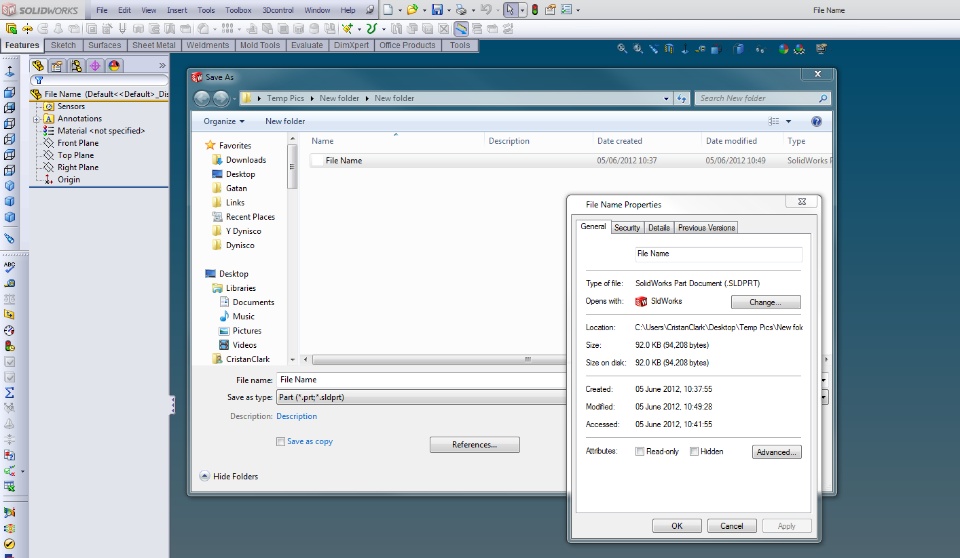Expand the Annotations tree node

point(36,119)
